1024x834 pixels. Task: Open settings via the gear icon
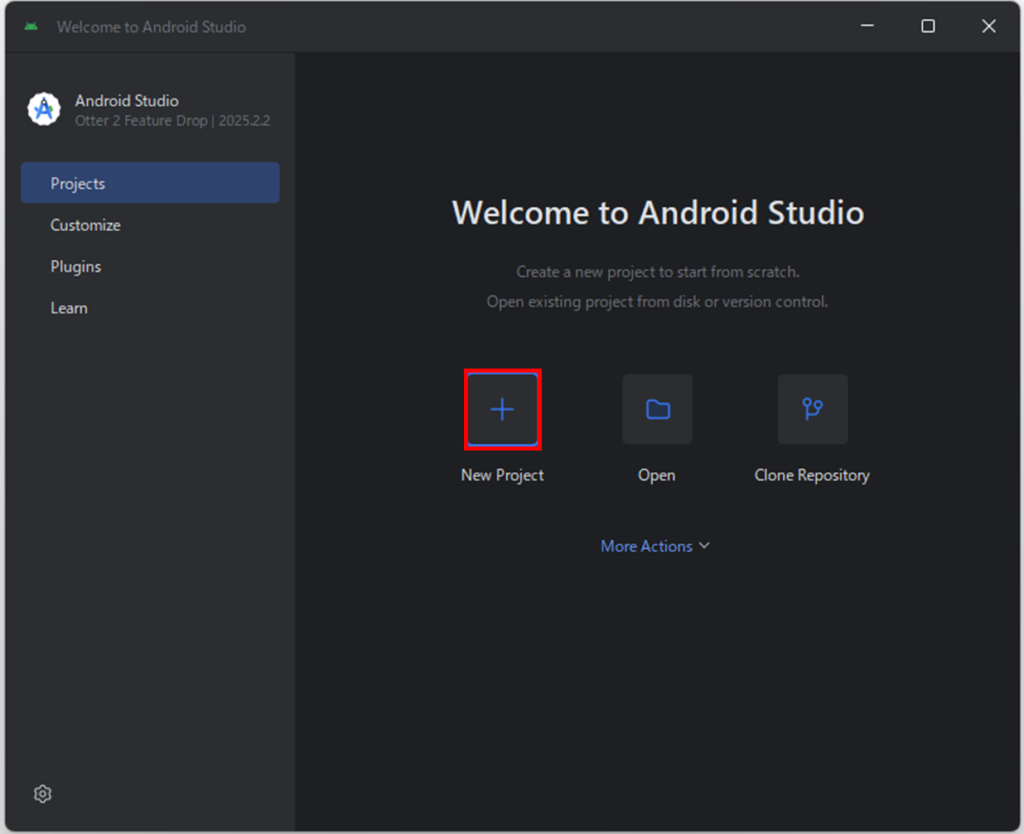(x=42, y=794)
